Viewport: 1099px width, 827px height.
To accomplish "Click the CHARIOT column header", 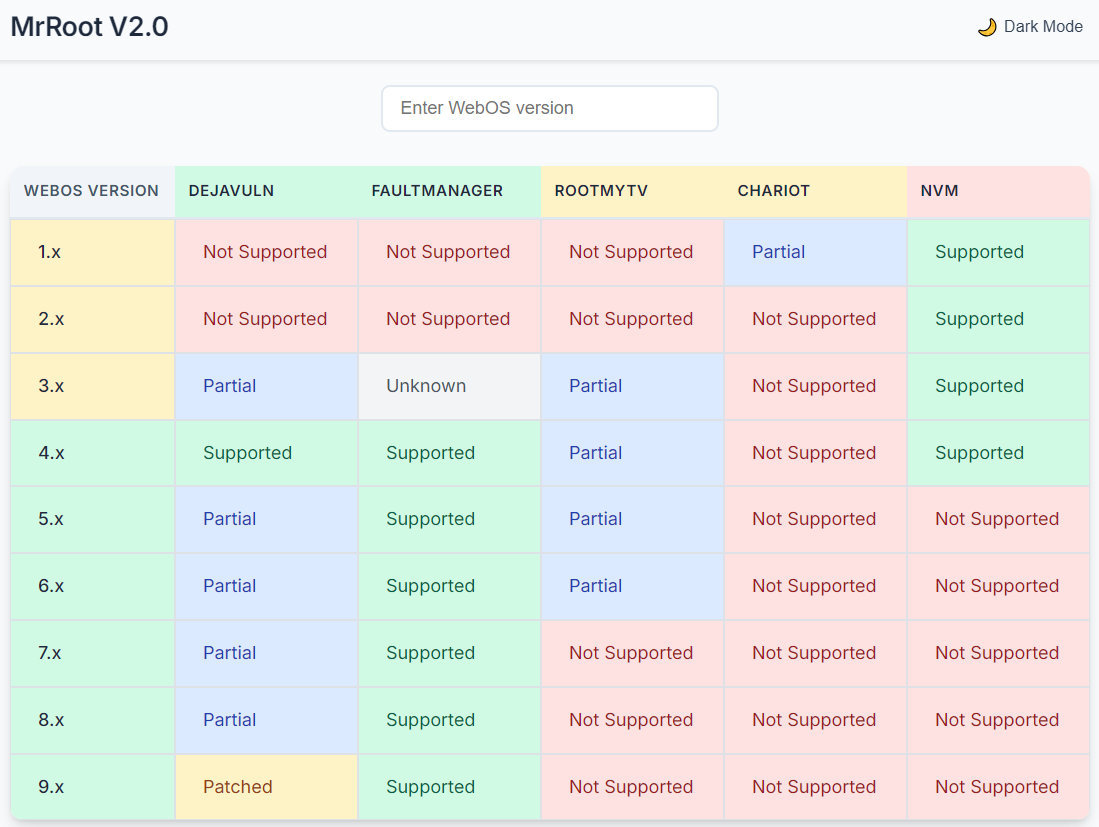I will tap(773, 191).
